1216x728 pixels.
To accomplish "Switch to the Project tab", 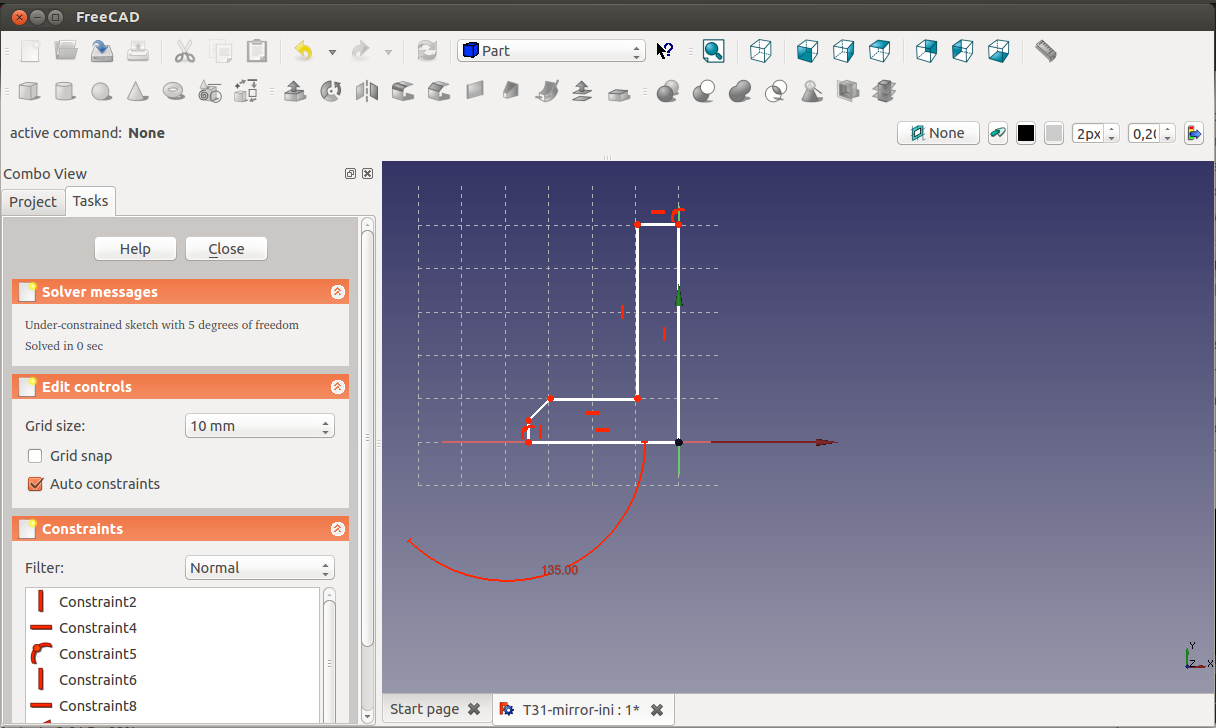I will [x=33, y=202].
